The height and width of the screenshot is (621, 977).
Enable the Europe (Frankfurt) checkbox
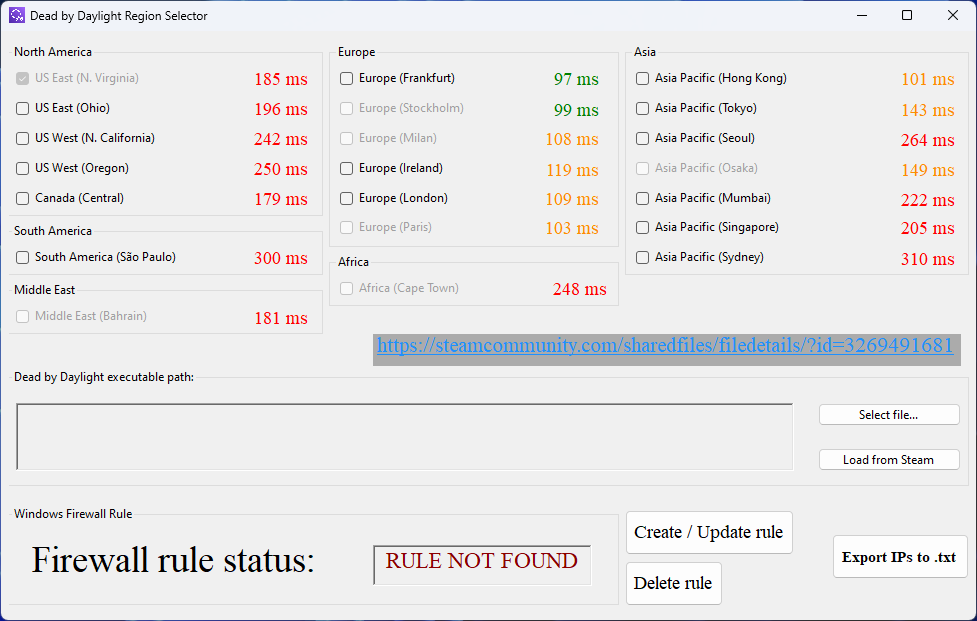(346, 78)
